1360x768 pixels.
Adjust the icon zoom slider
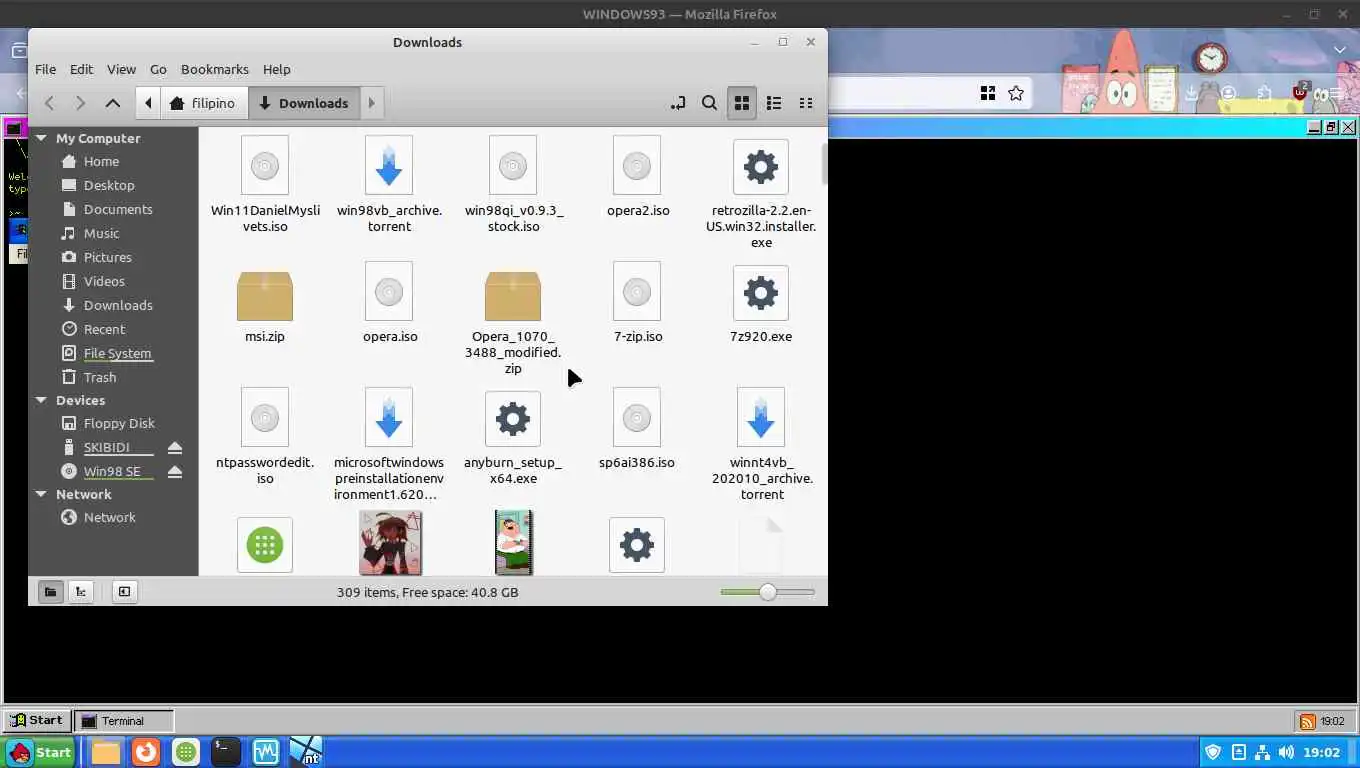[x=767, y=592]
